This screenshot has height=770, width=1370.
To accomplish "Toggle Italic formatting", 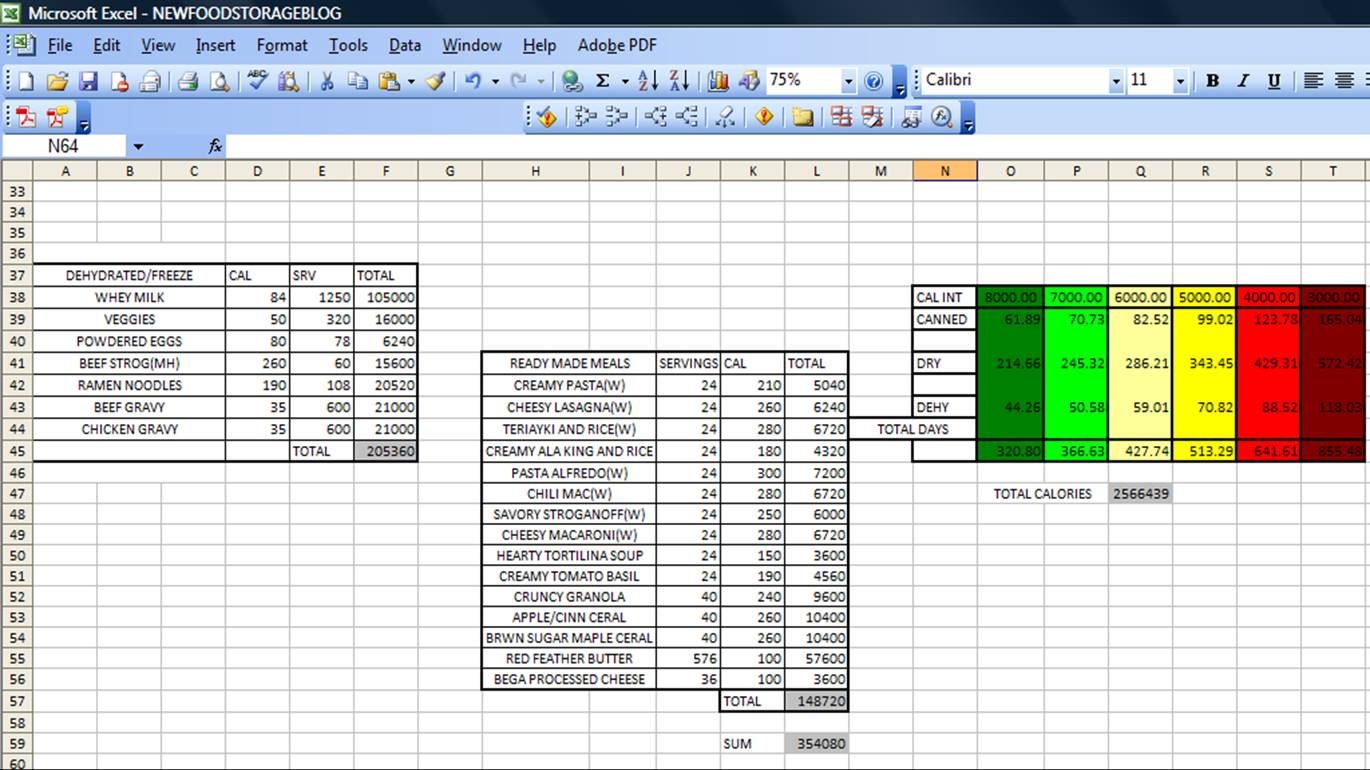I will click(1243, 80).
